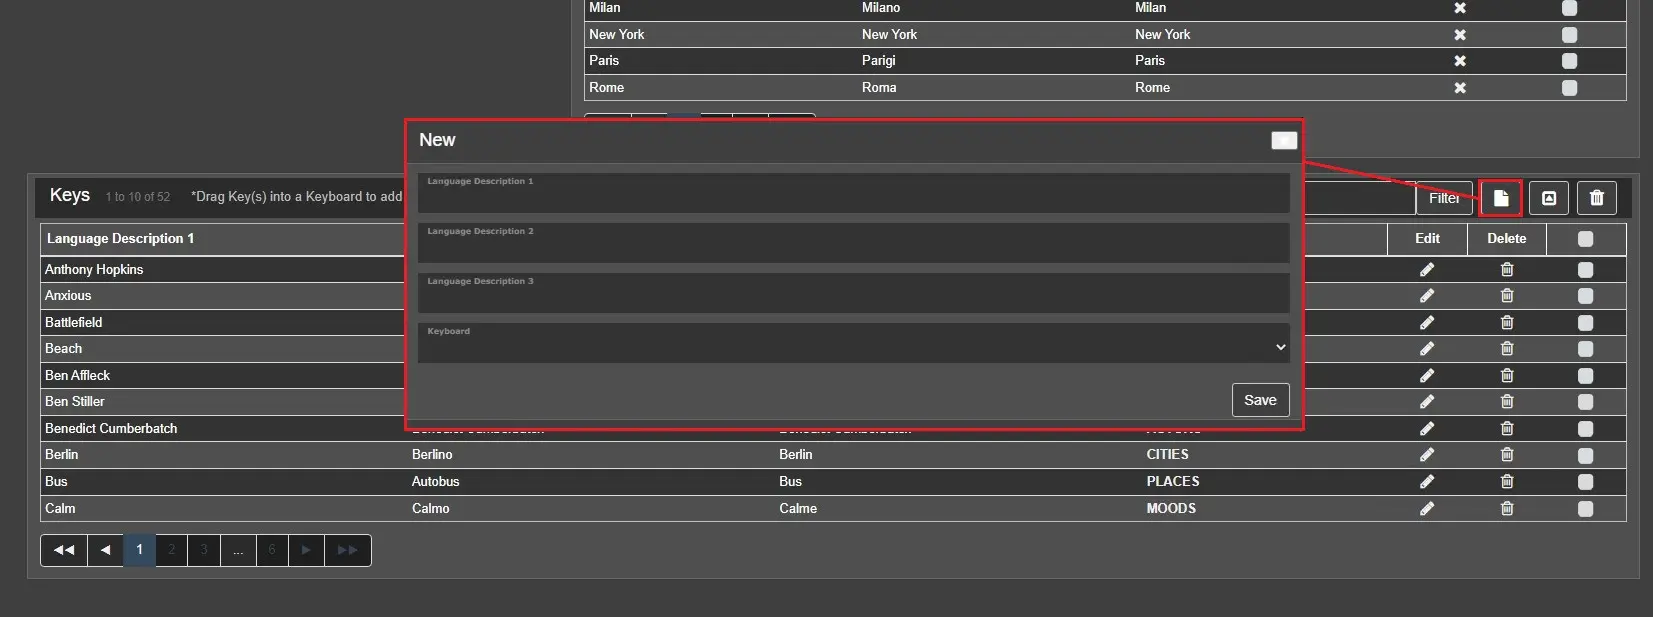Go to page 2 in Keys pagination
The height and width of the screenshot is (617, 1653).
pos(171,550)
